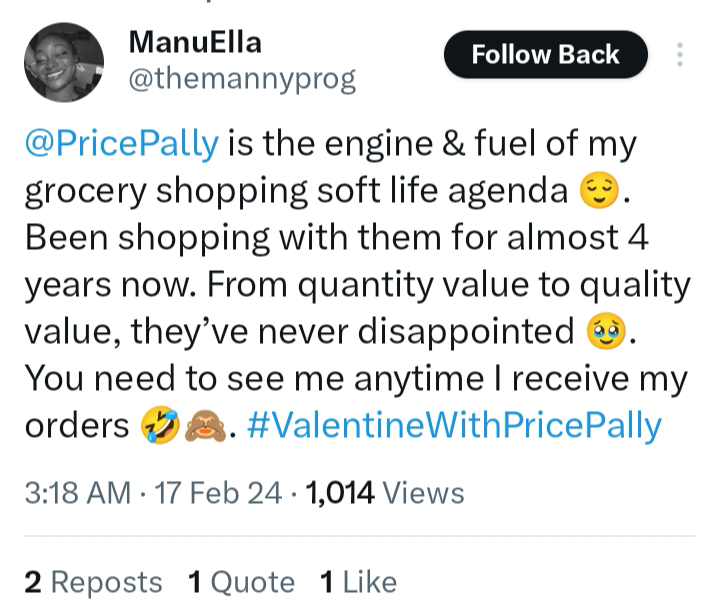The image size is (720, 615).
Task: View the 2 Reposts list
Action: click(93, 582)
